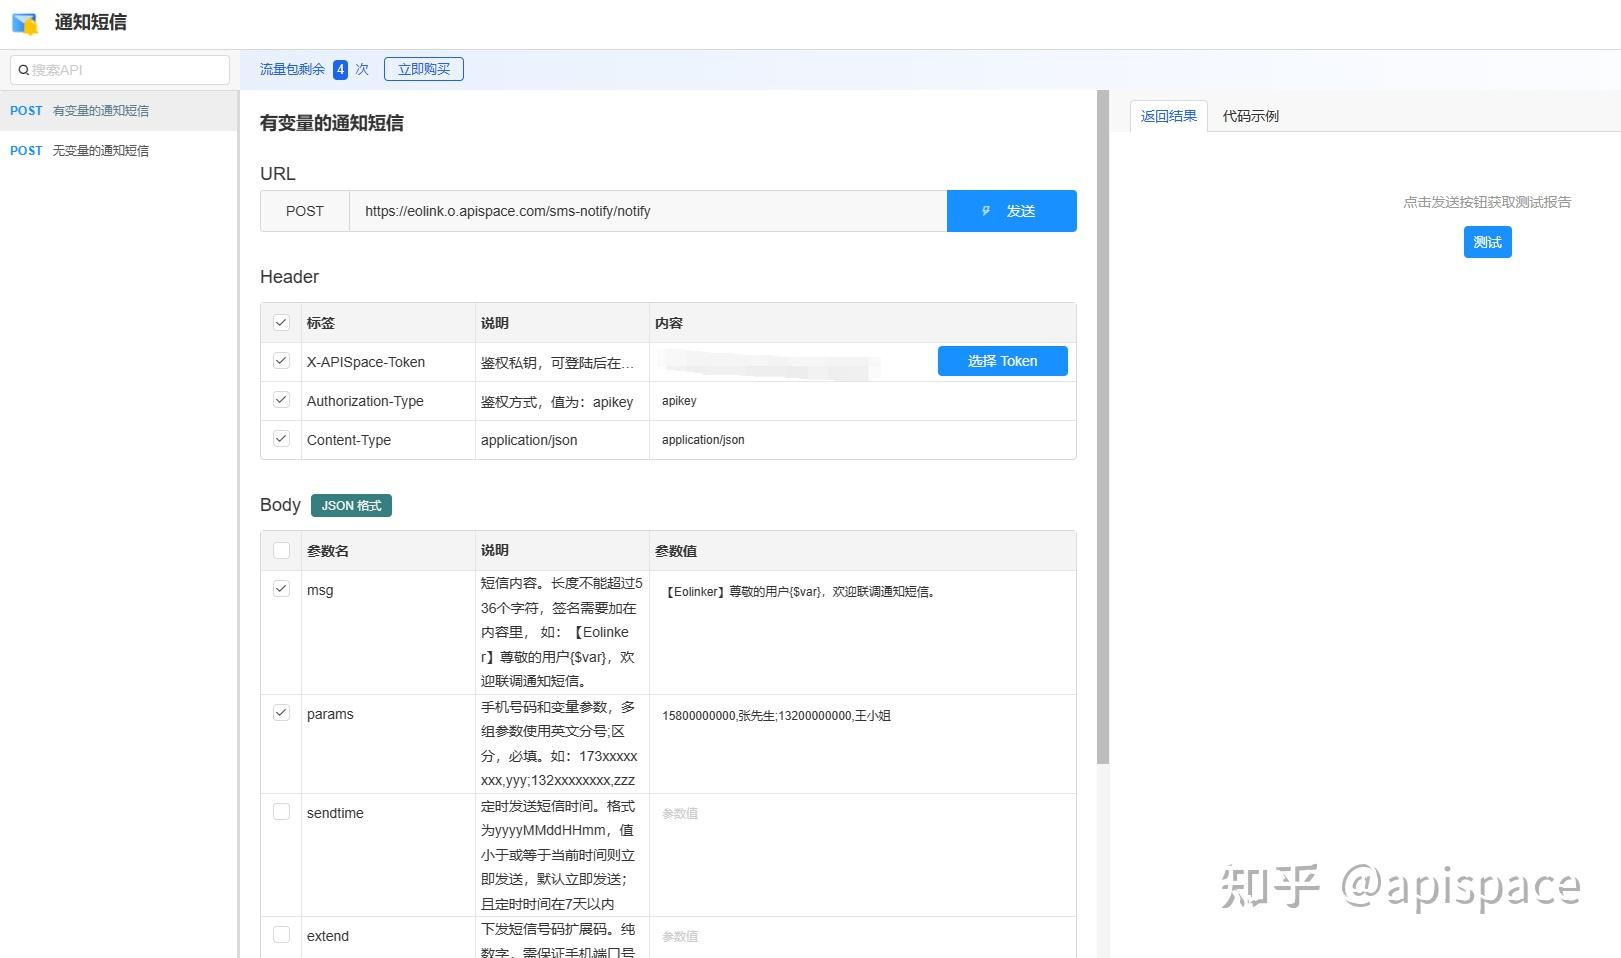Click the 测试 button

[1488, 242]
